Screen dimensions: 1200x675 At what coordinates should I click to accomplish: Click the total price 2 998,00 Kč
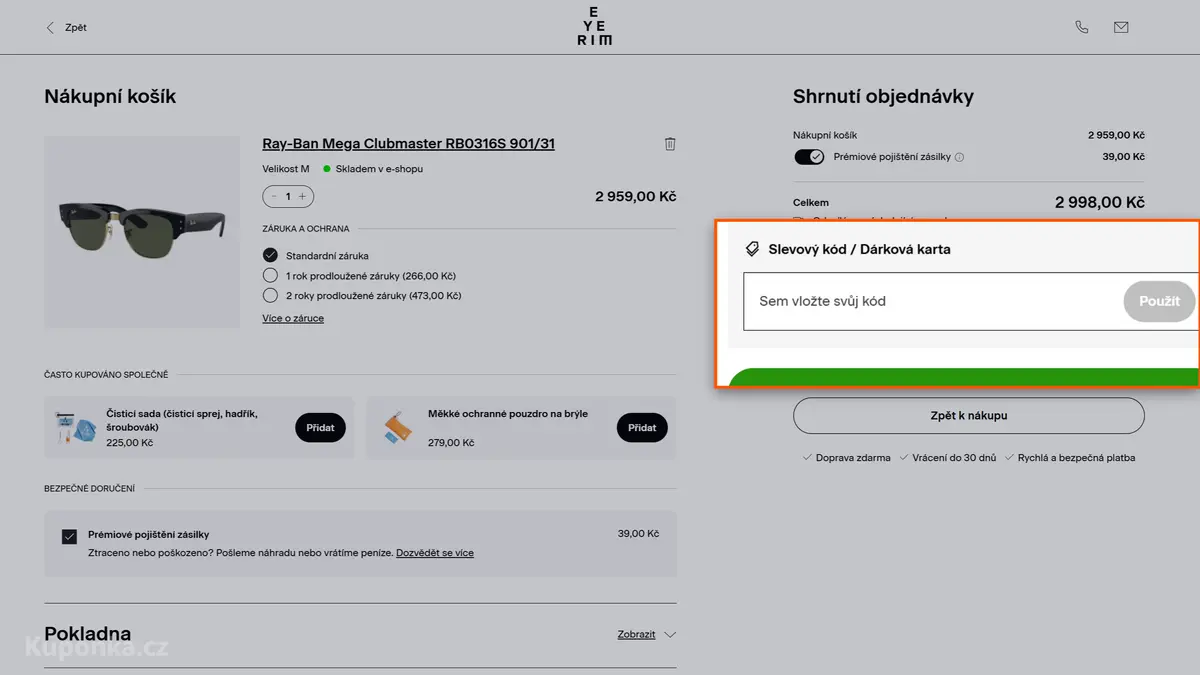point(1099,202)
